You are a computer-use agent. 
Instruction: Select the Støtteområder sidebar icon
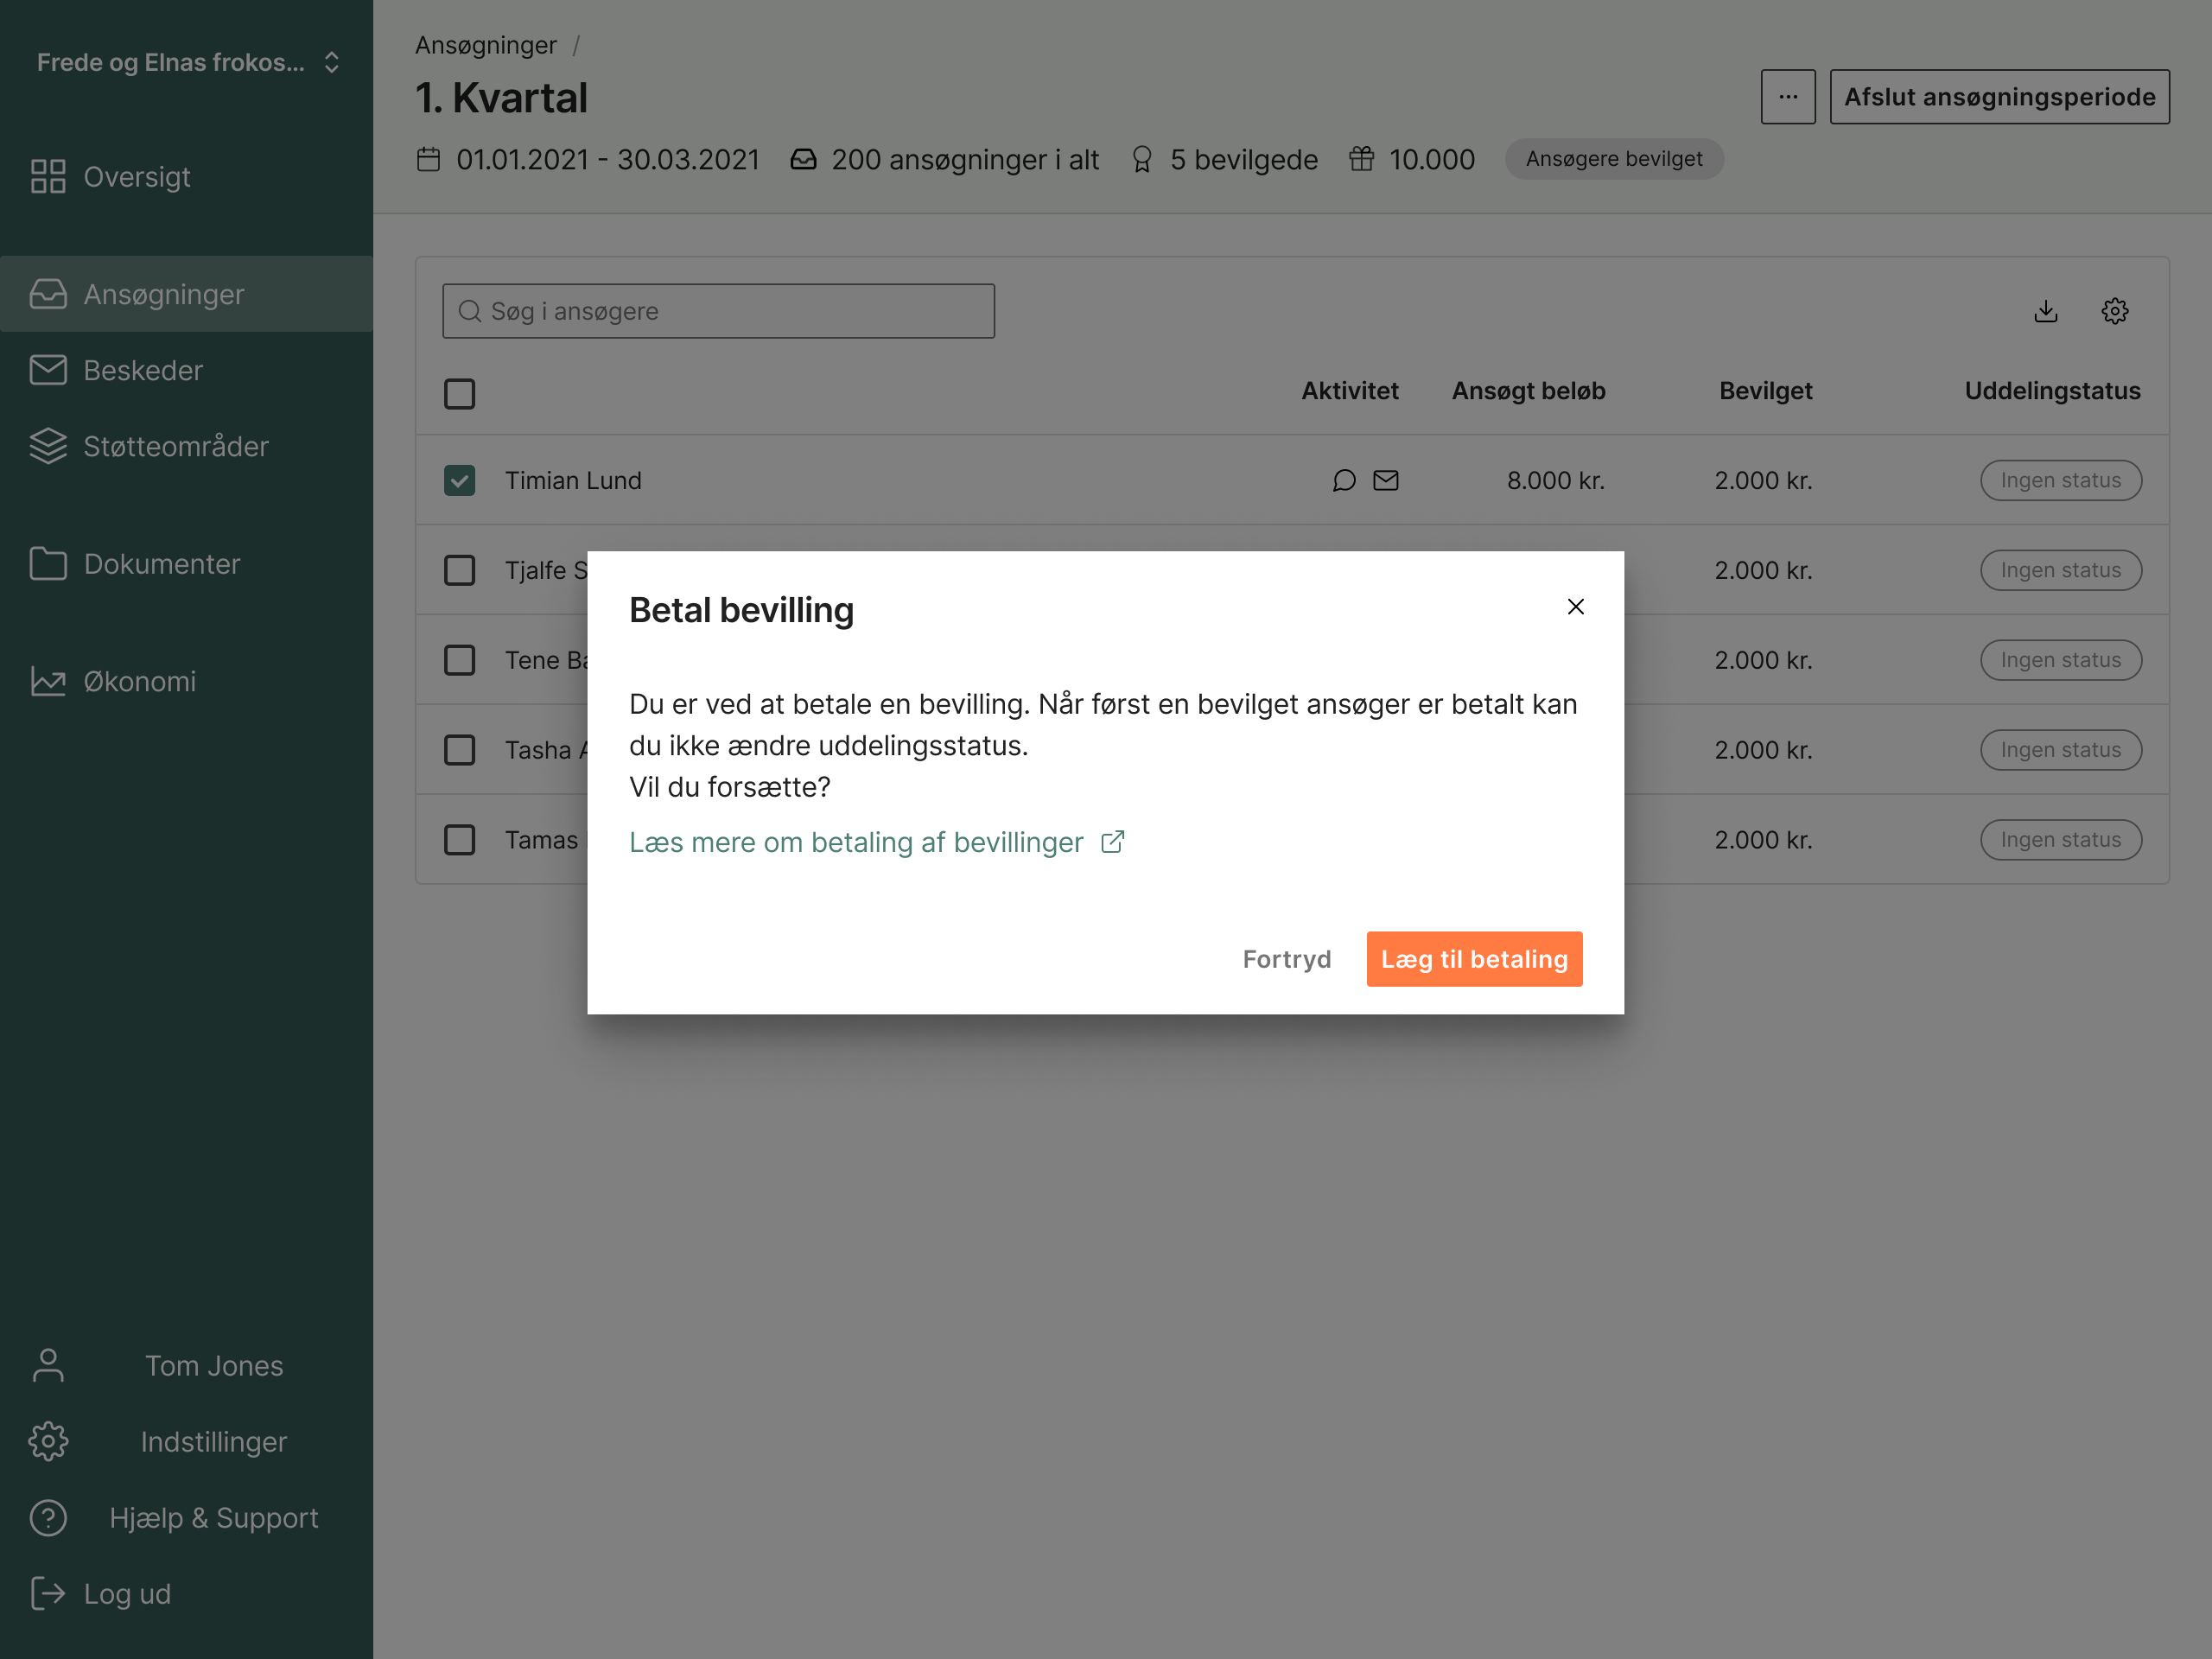(x=48, y=446)
